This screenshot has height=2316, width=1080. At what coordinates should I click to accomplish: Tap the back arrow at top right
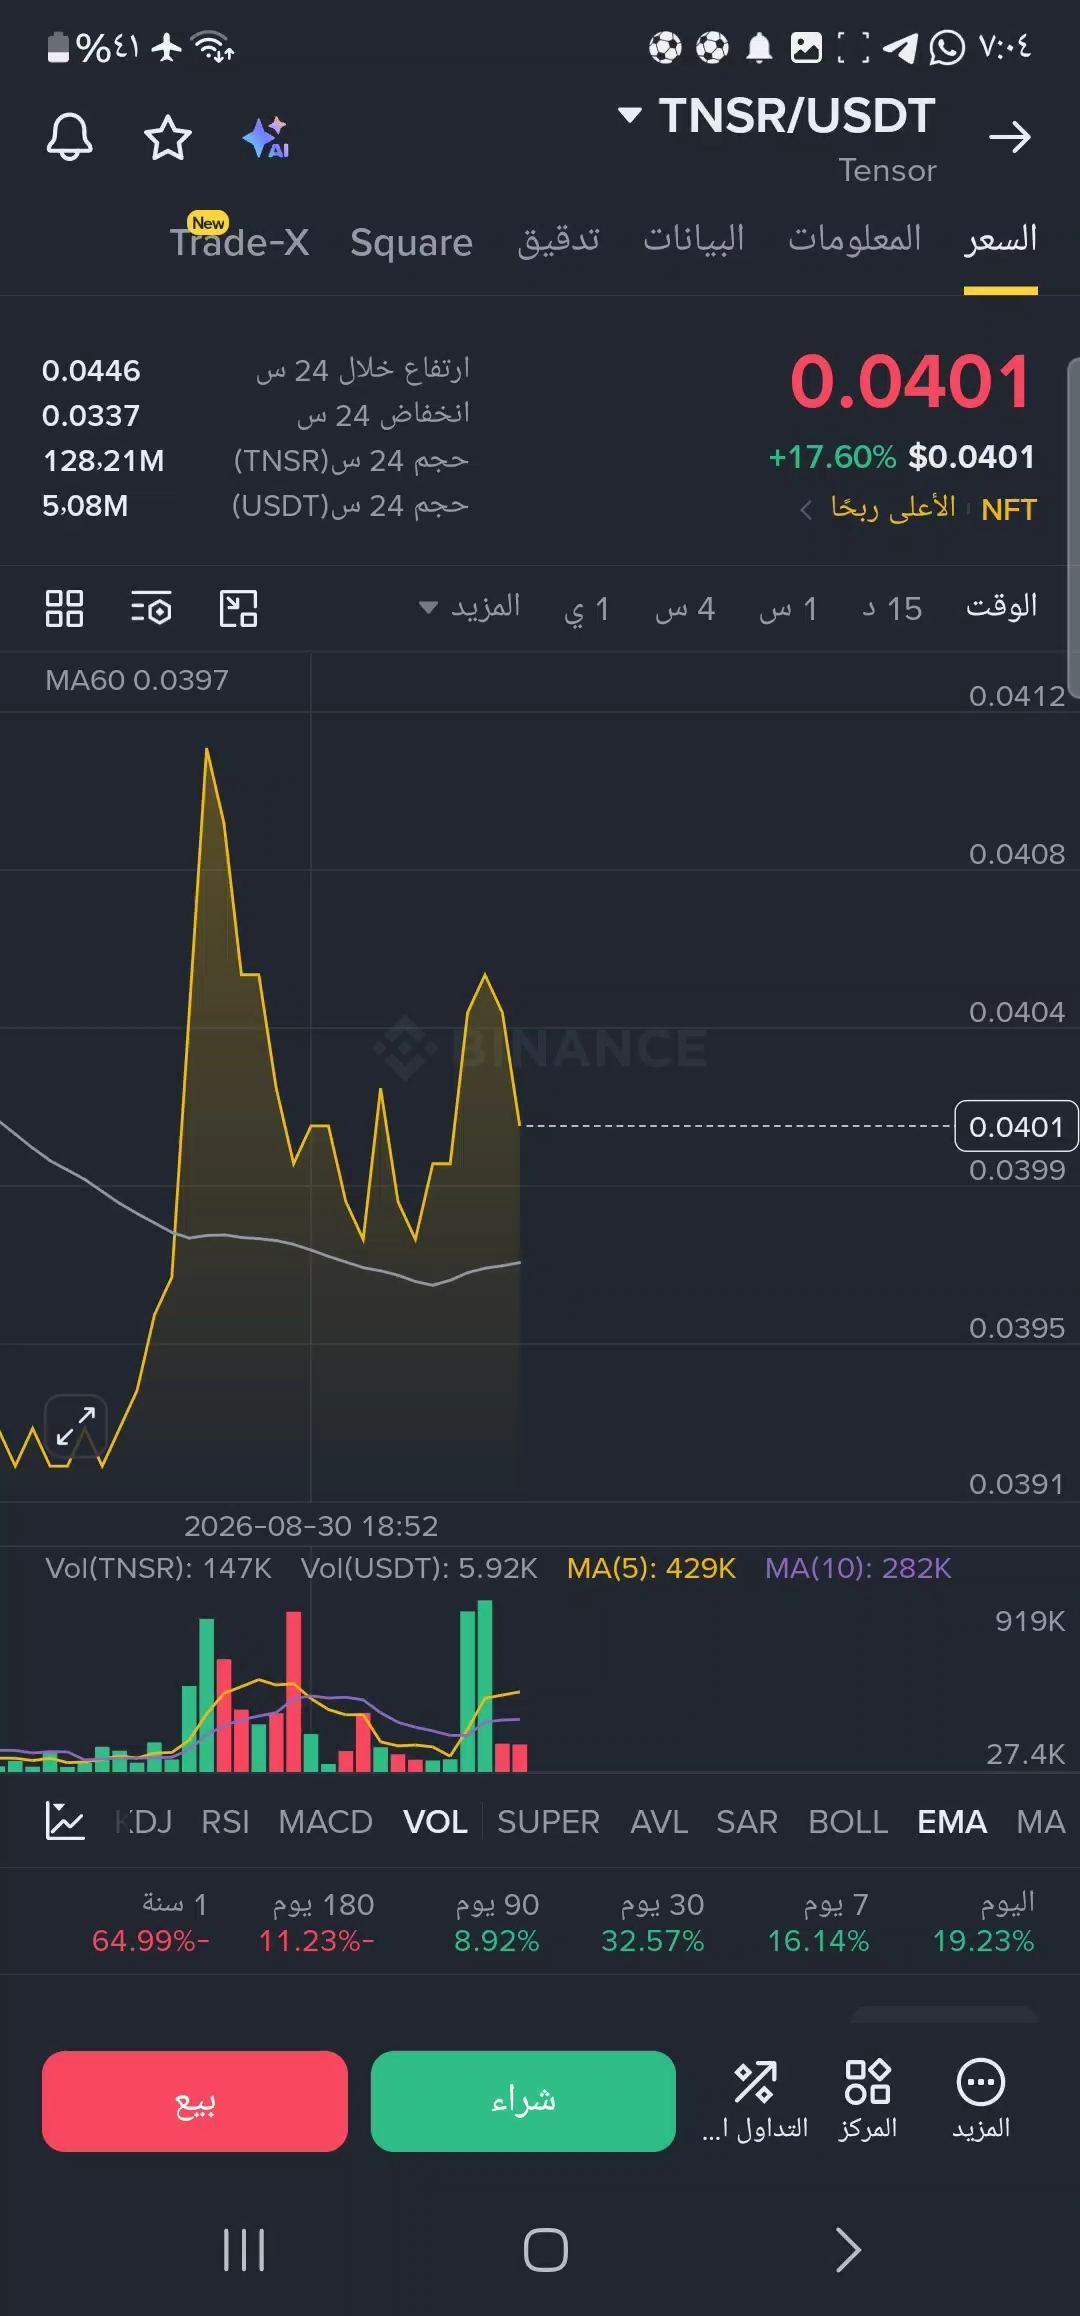coord(1009,137)
